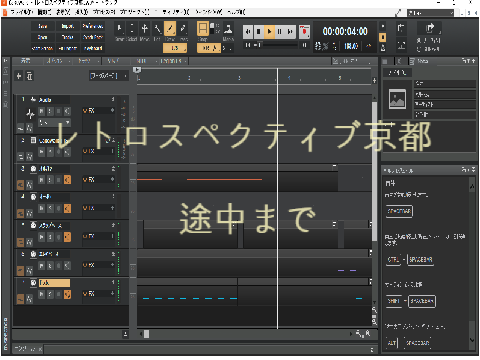
Task: Open the 挿入 menu
Action: click(x=82, y=12)
